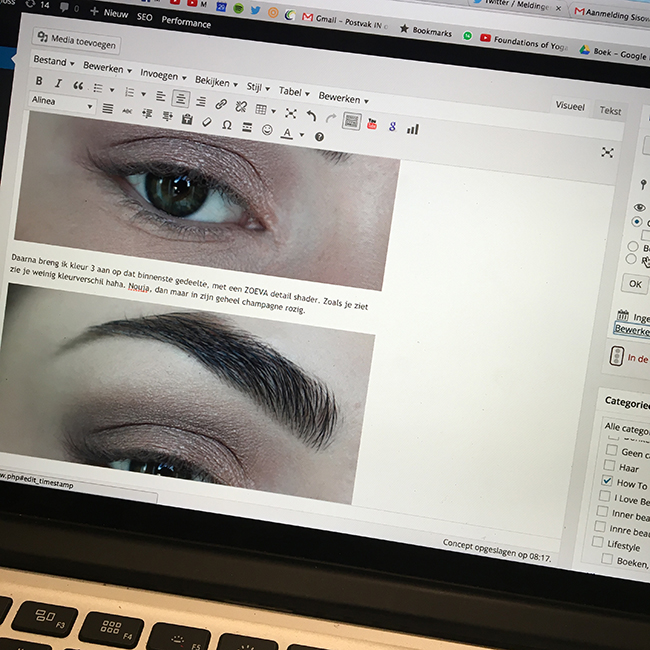This screenshot has width=650, height=650.
Task: Open keyboard shortcuts help question mark icon
Action: click(x=319, y=137)
